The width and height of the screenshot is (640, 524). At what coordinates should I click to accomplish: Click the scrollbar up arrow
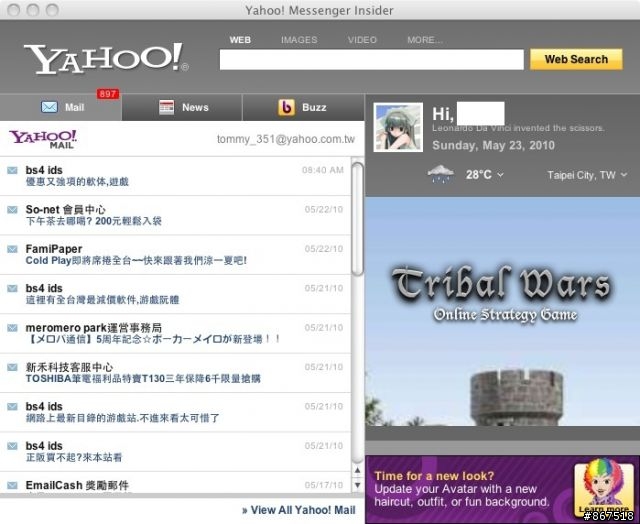(358, 470)
